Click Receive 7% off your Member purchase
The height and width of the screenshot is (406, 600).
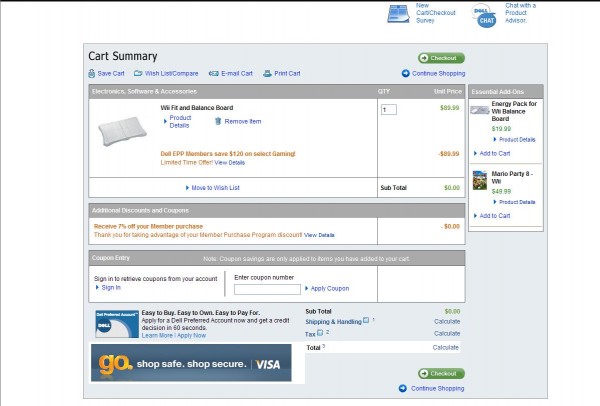[x=148, y=227]
